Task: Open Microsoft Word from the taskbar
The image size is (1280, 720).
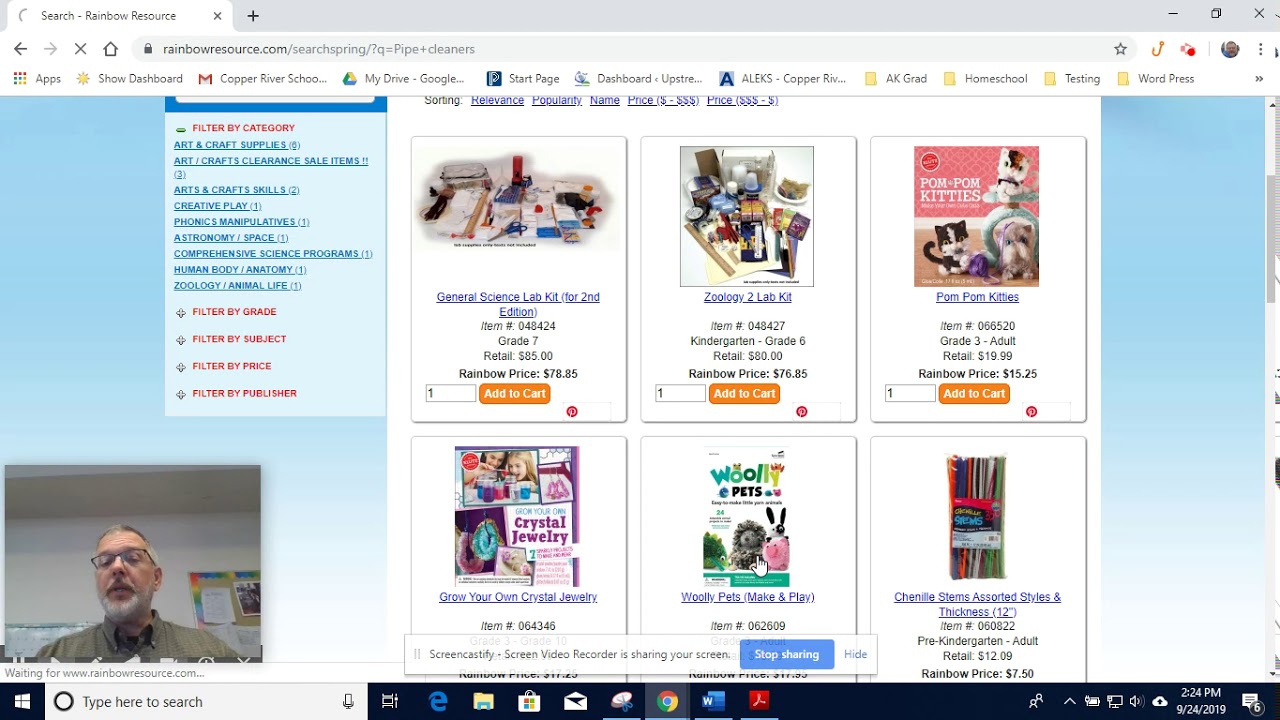Action: [x=712, y=701]
